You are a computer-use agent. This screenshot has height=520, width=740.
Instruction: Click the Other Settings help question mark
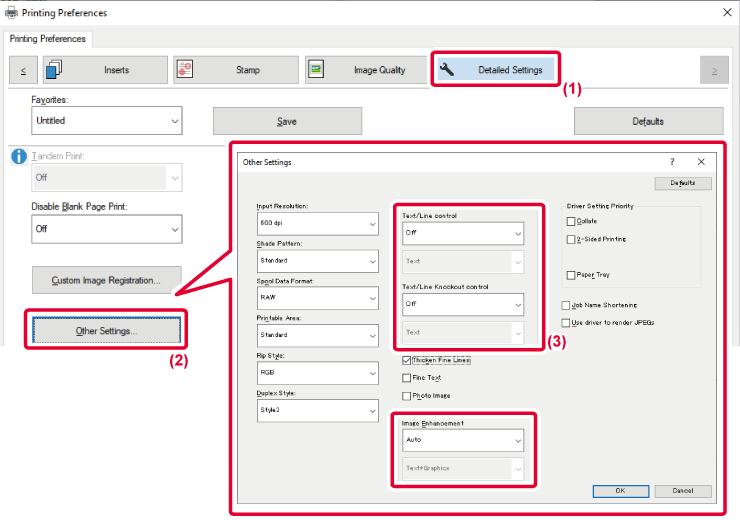click(x=672, y=161)
